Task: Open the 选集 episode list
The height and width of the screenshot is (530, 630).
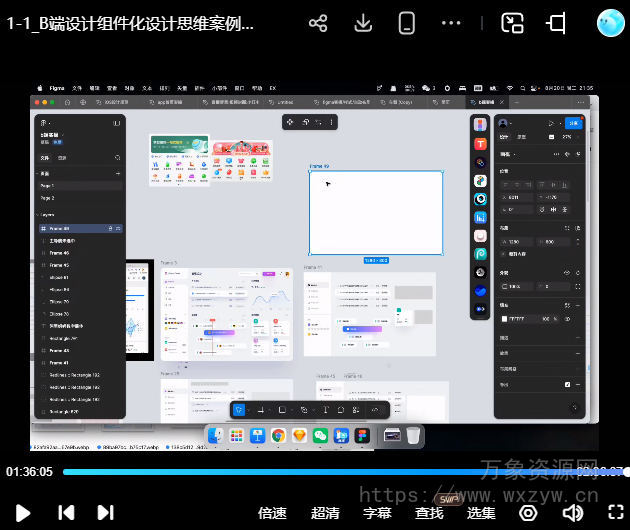Action: [x=481, y=513]
